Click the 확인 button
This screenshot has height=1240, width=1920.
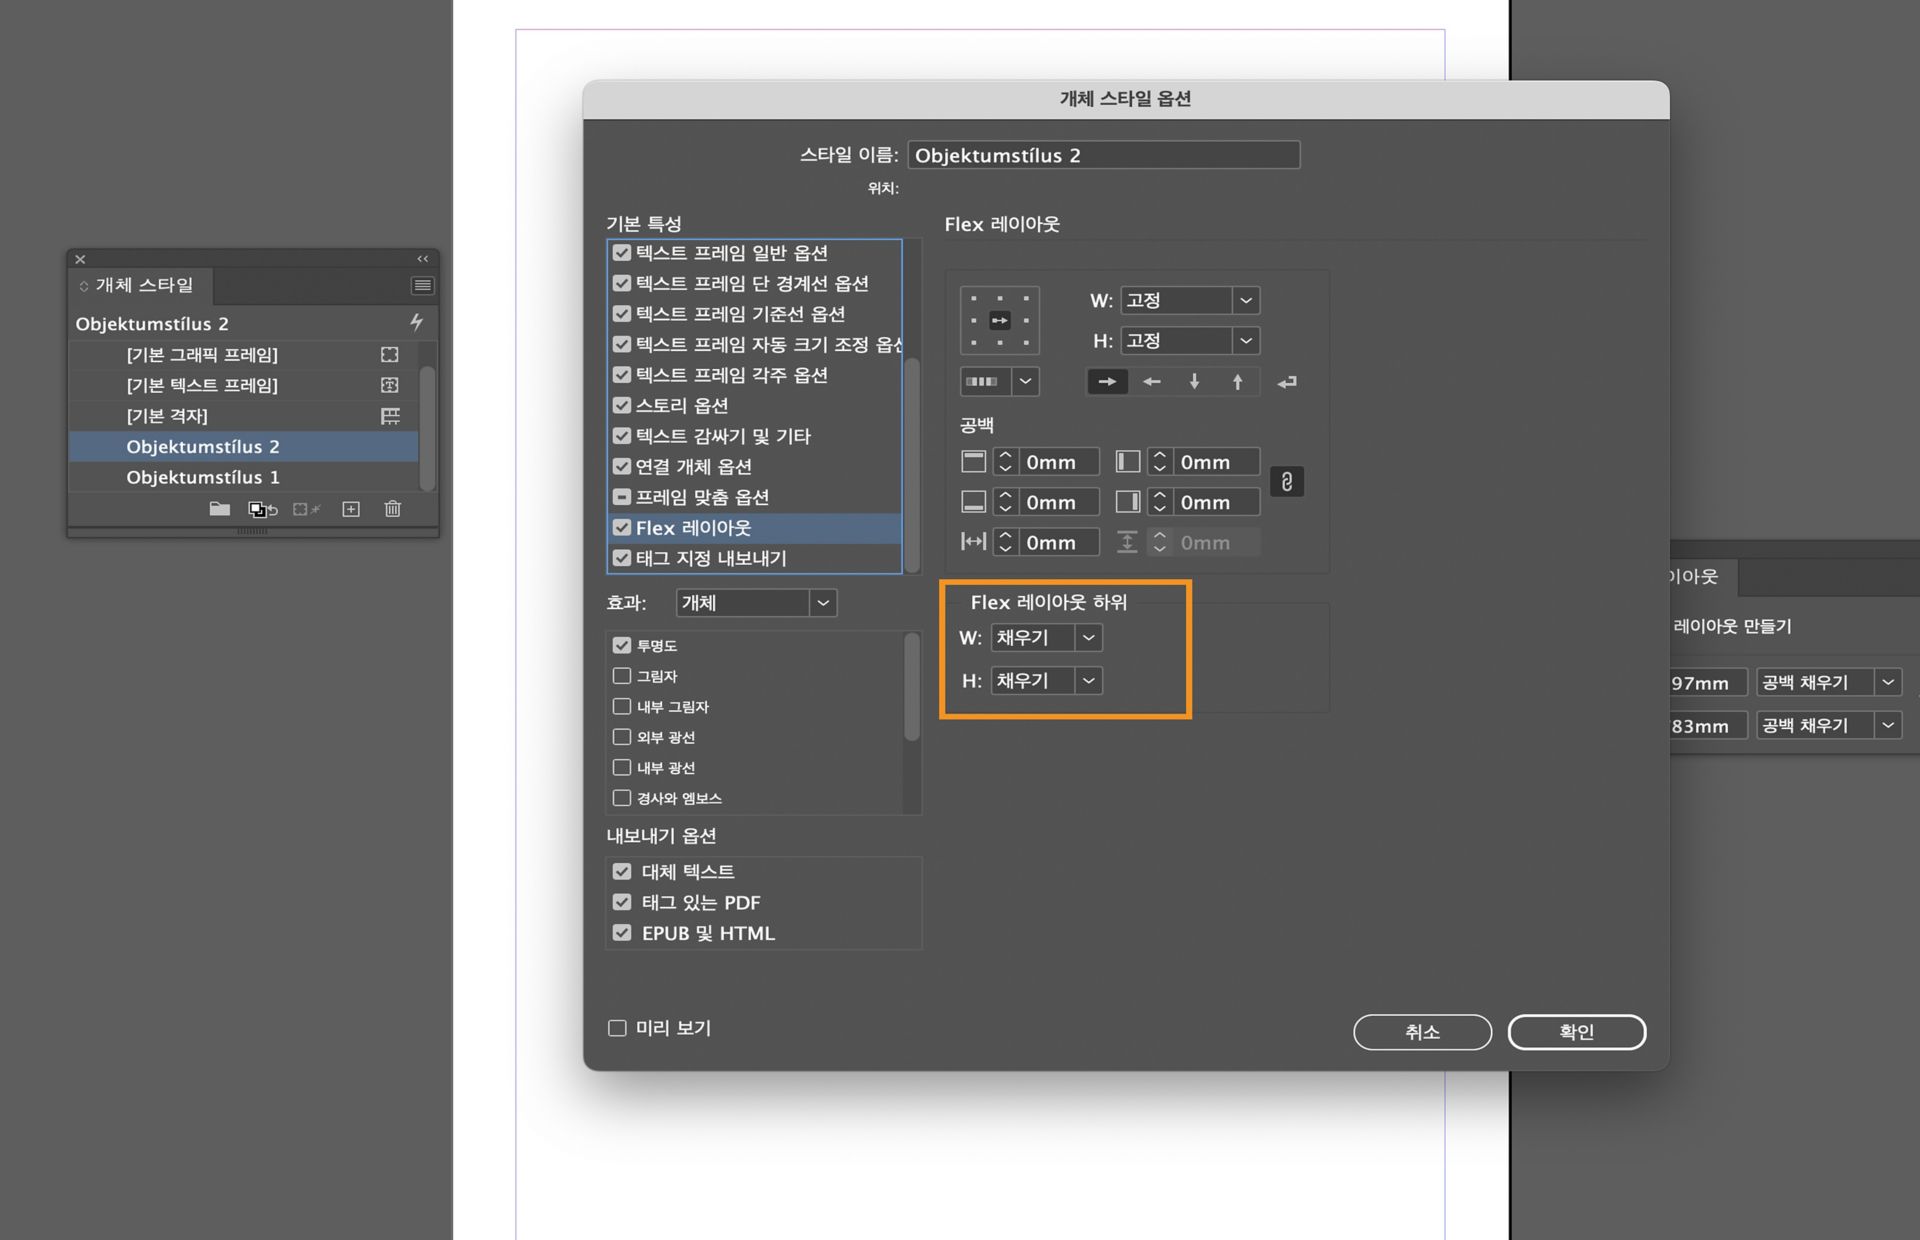point(1577,1032)
